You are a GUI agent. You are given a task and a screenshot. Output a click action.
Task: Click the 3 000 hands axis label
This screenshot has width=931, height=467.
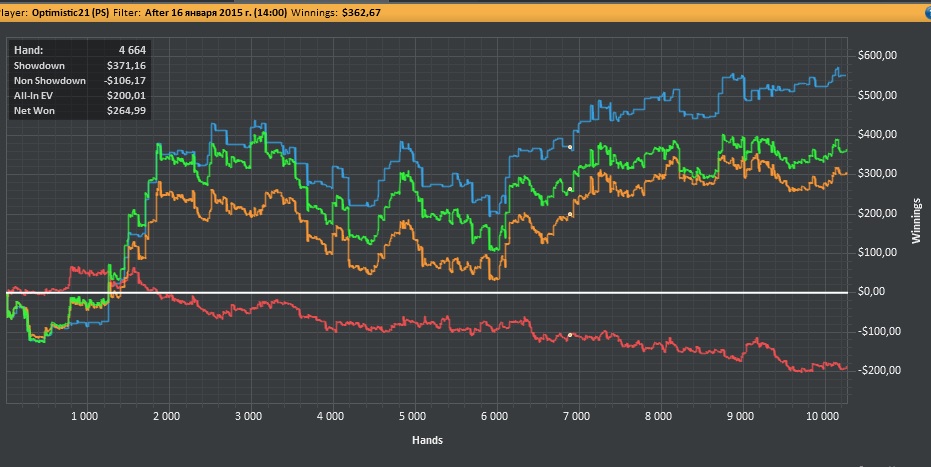point(248,417)
